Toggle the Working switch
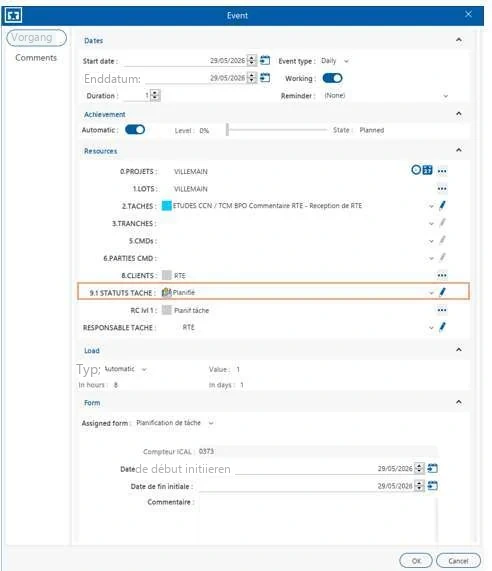492x571 pixels. point(332,78)
